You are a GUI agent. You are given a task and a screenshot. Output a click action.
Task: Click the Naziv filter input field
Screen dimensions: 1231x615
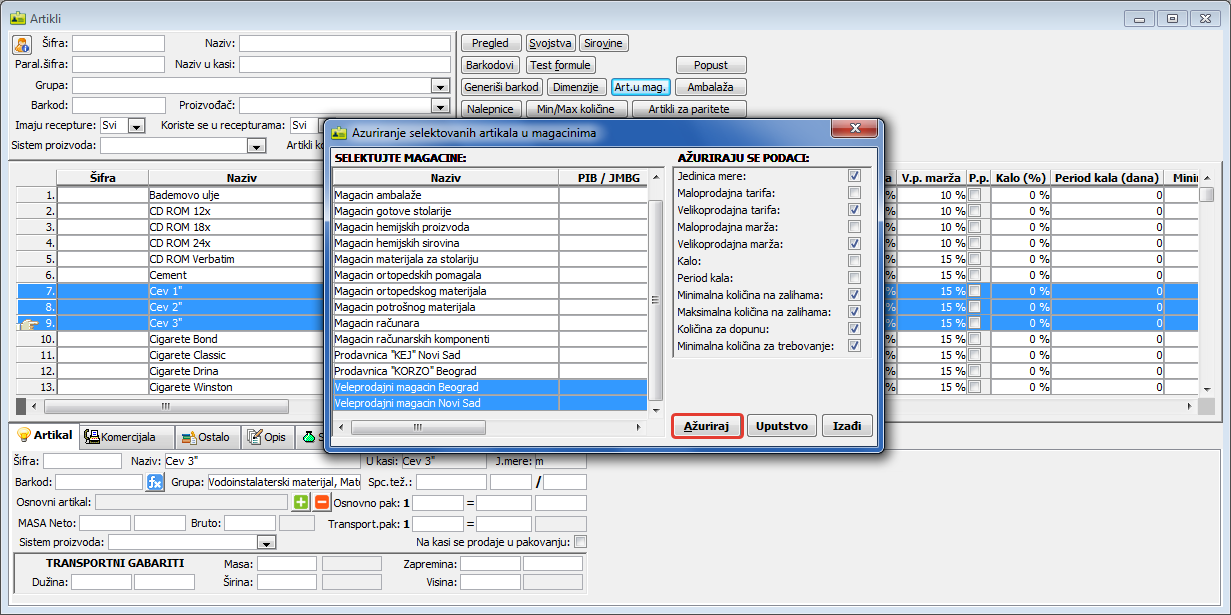344,44
